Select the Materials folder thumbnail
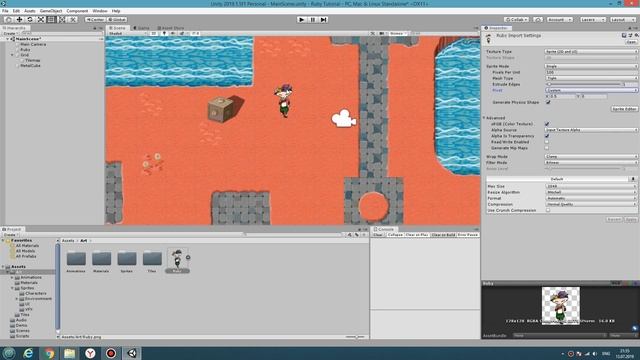The height and width of the screenshot is (360, 640). click(101, 258)
